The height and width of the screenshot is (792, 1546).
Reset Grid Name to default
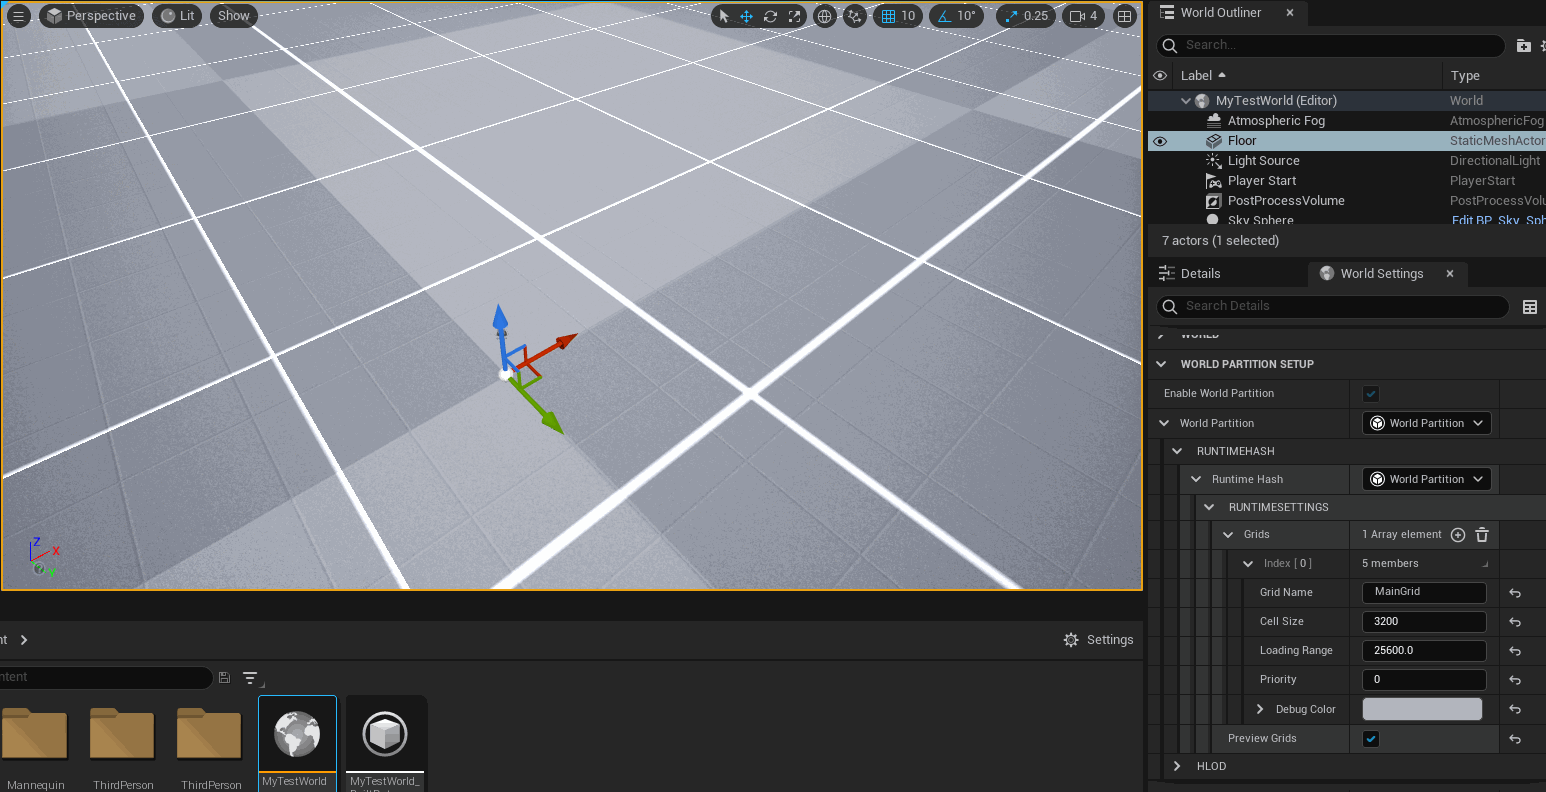[x=1515, y=593]
